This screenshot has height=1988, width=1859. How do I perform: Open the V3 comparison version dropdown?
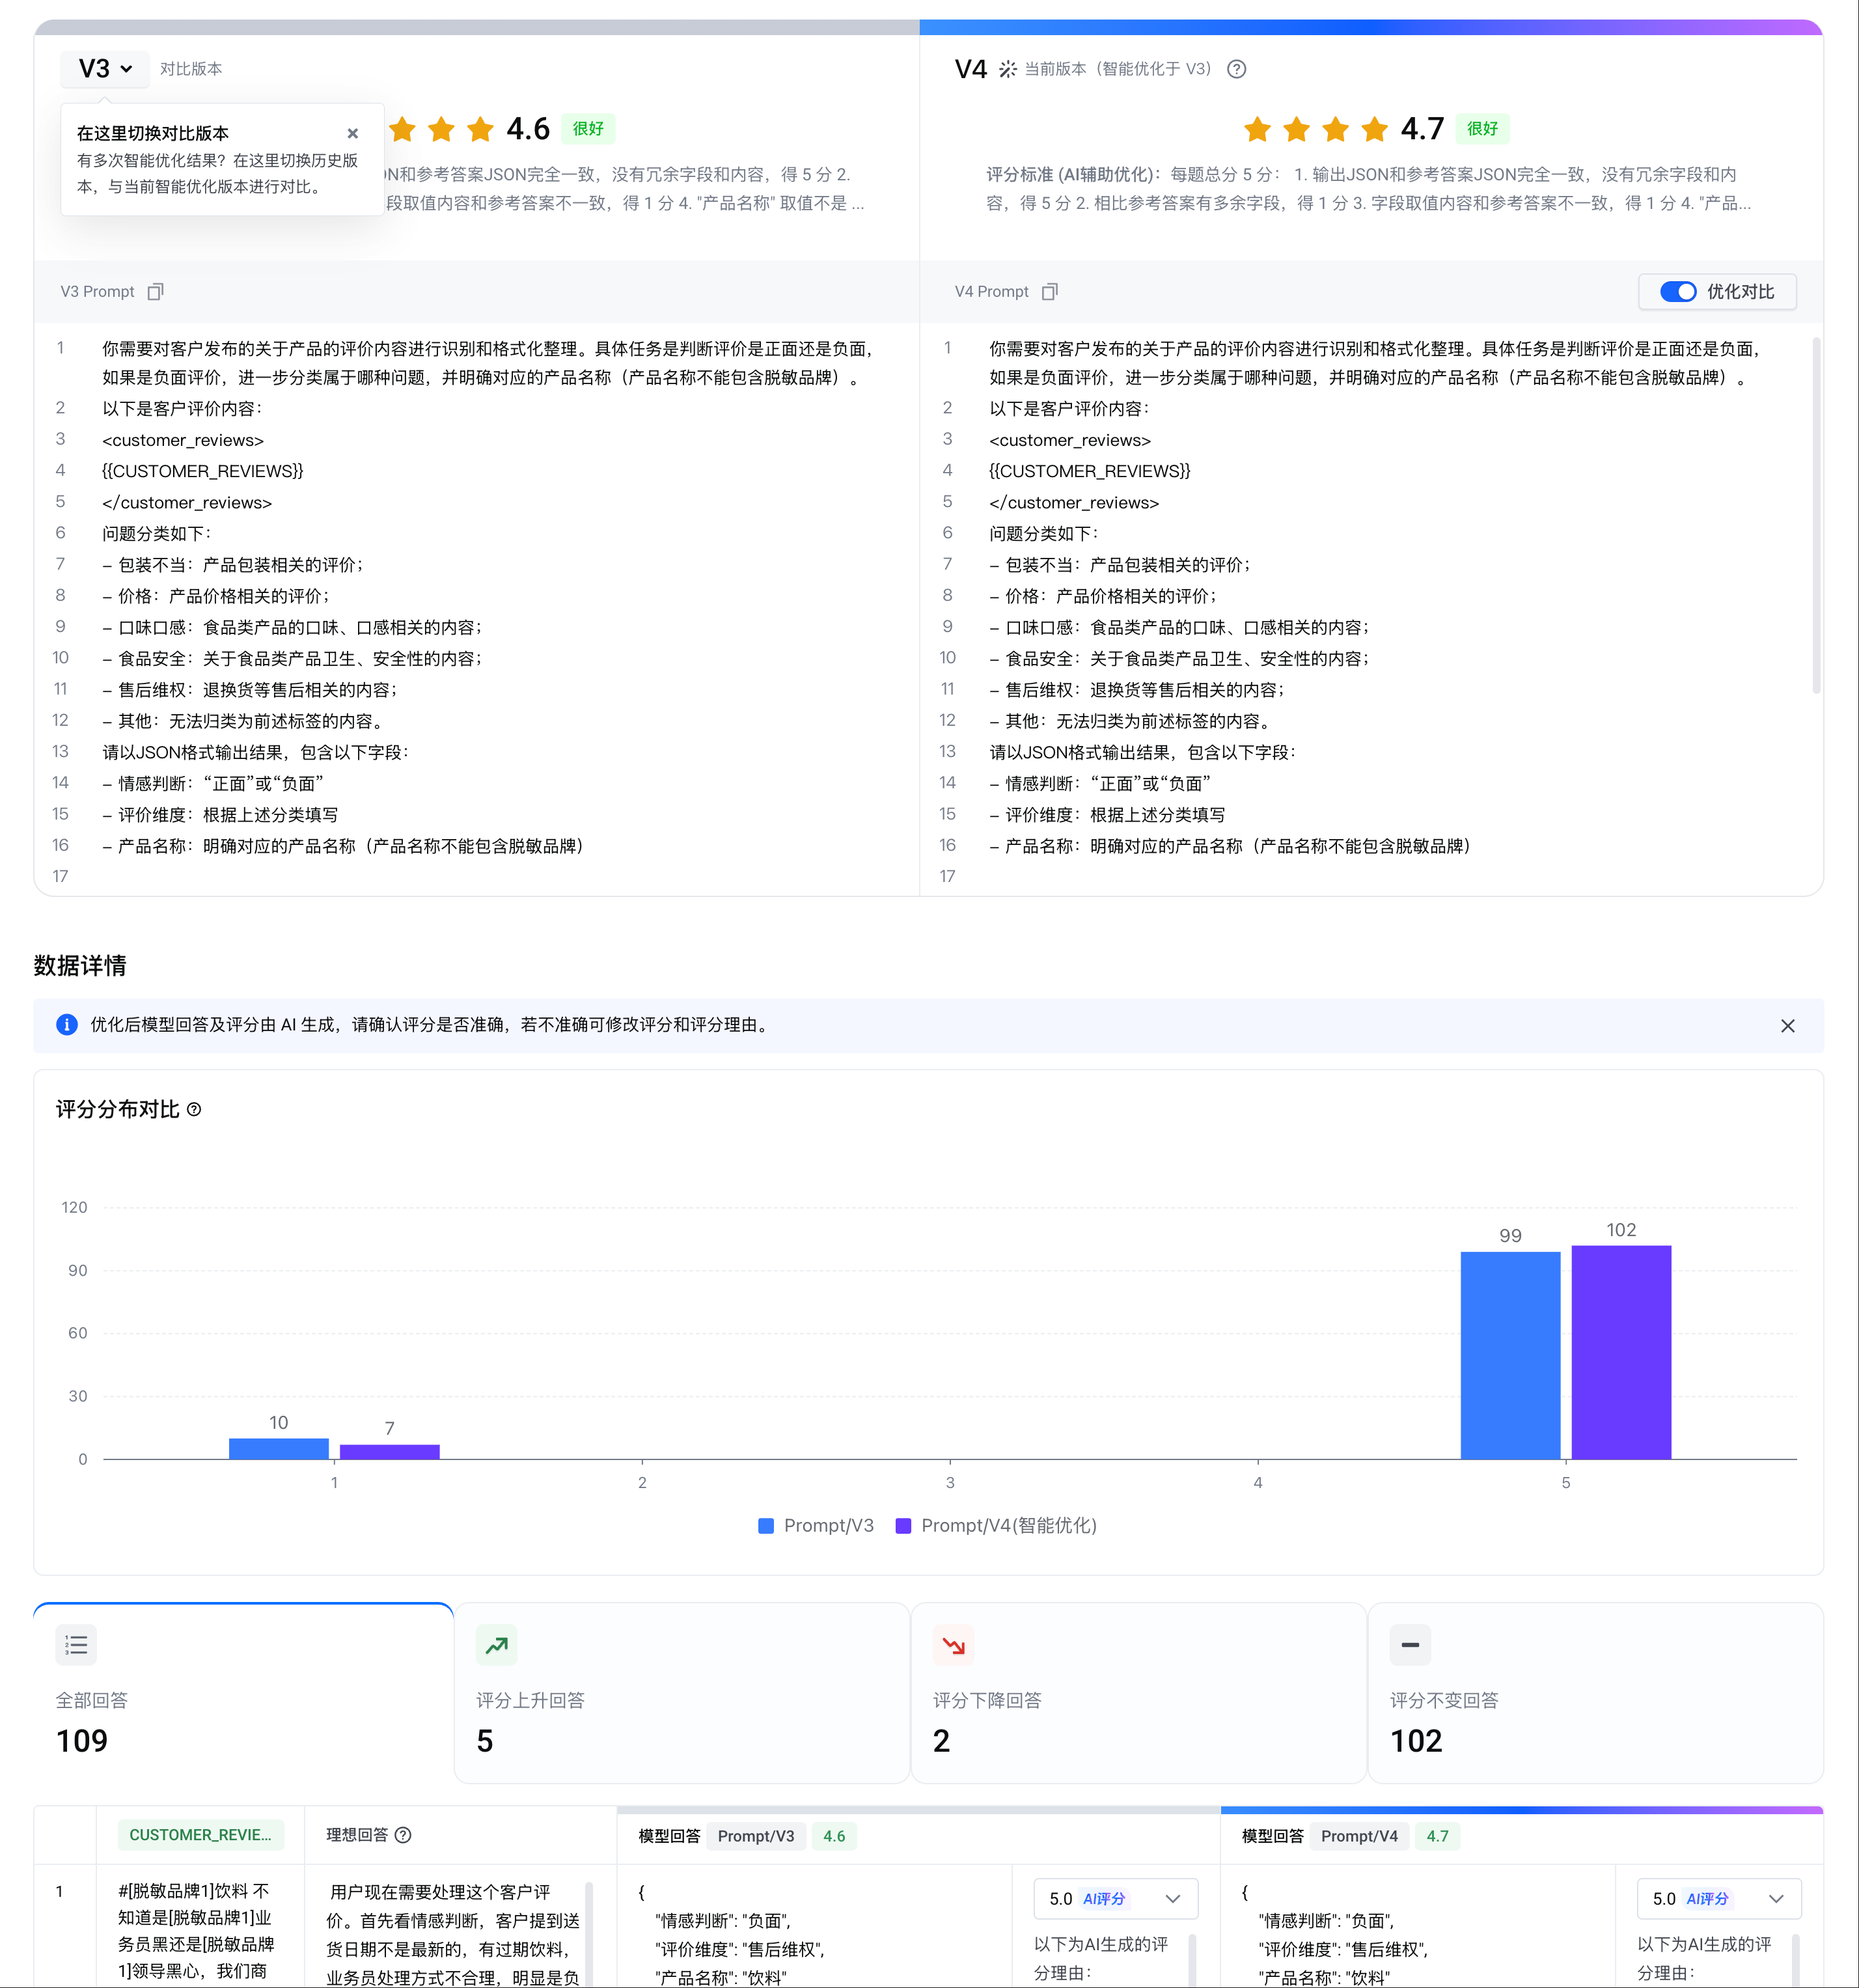105,69
